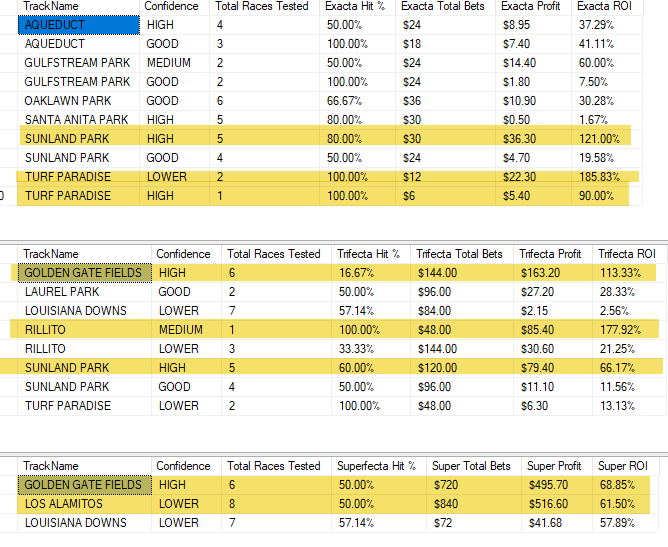
Task: Click Trifecta Total Bets column header
Action: click(462, 254)
